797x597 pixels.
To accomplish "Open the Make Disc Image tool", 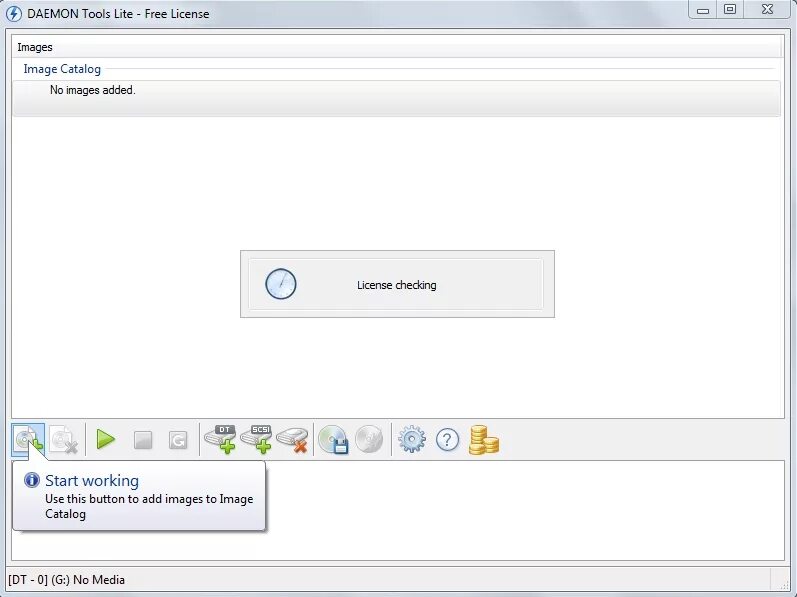I will point(333,439).
